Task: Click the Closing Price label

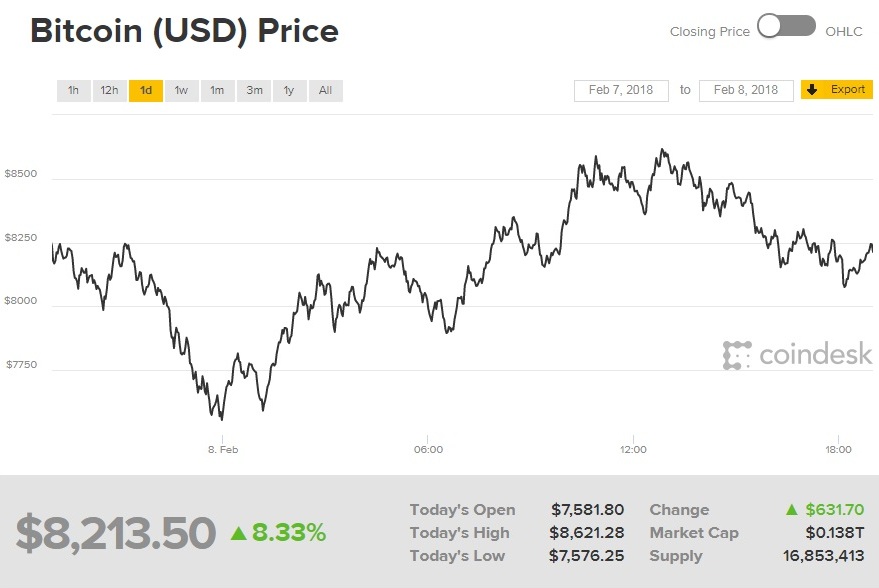Action: 709,32
